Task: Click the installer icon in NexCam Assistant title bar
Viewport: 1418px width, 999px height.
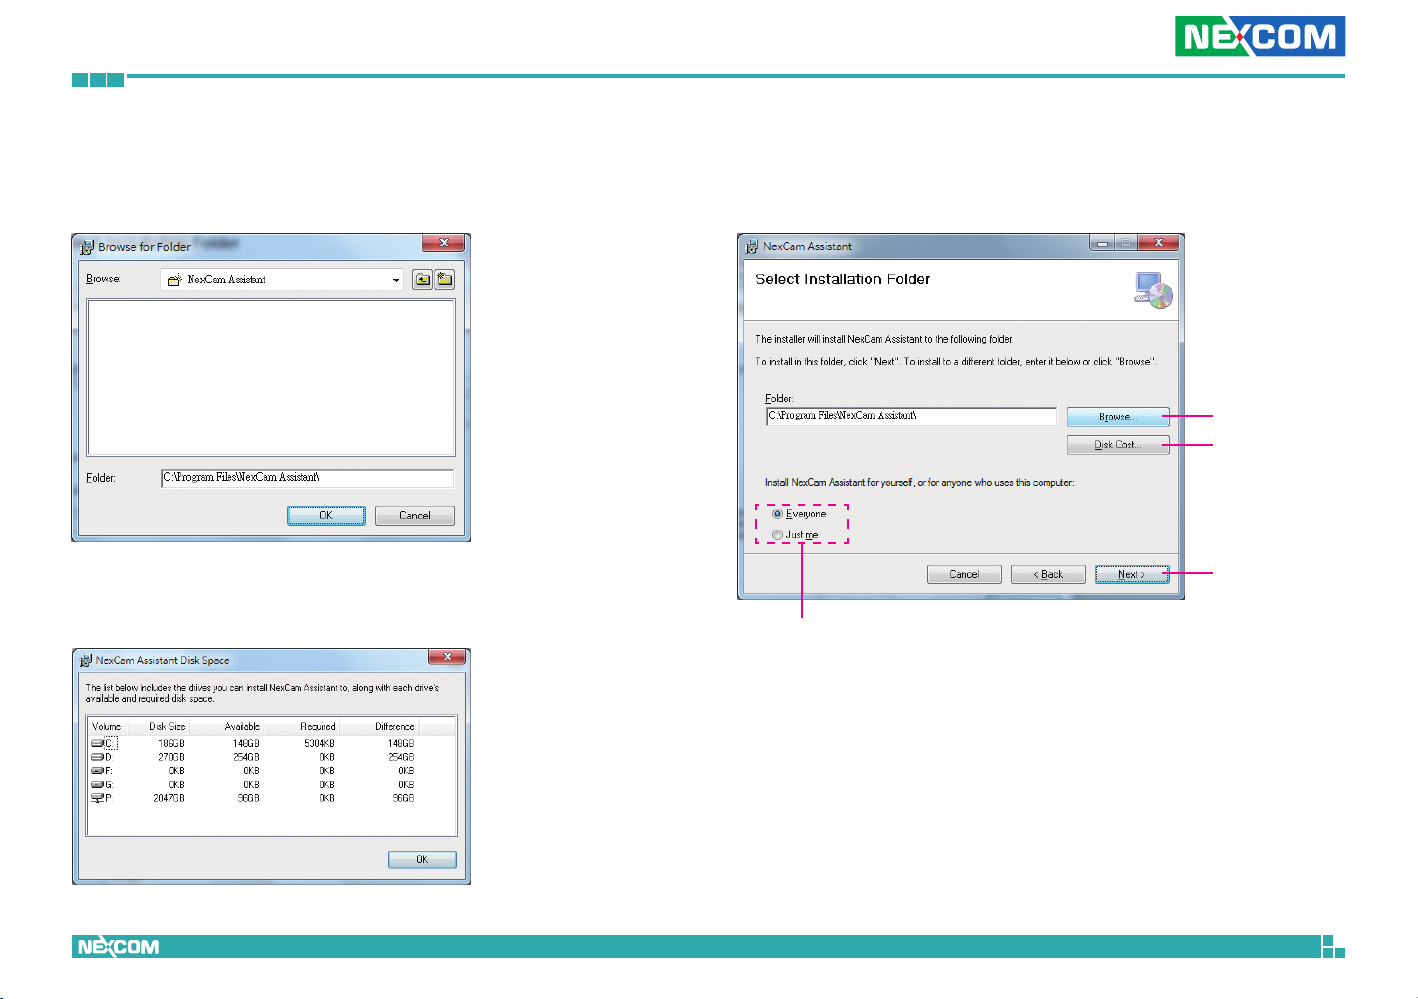Action: click(752, 246)
